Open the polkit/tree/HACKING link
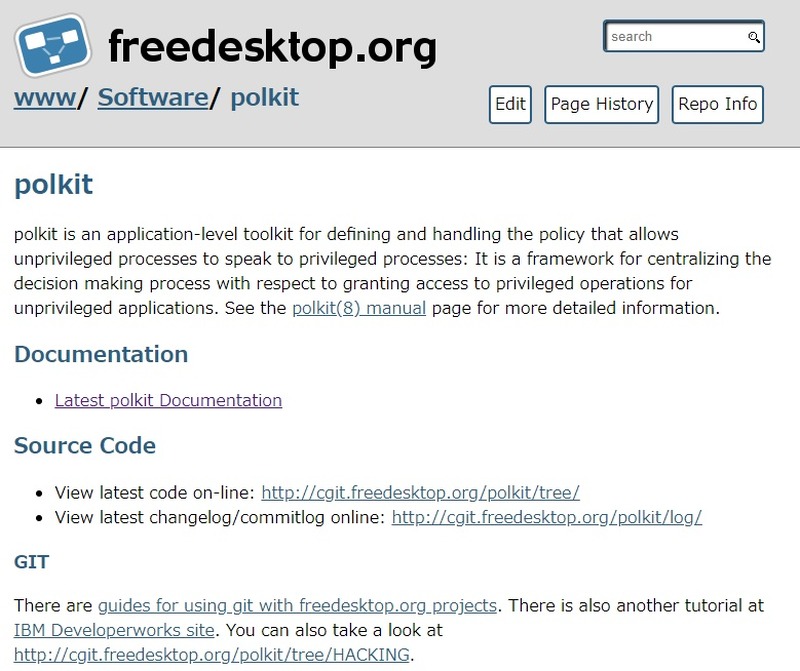This screenshot has height=671, width=800. (x=212, y=655)
